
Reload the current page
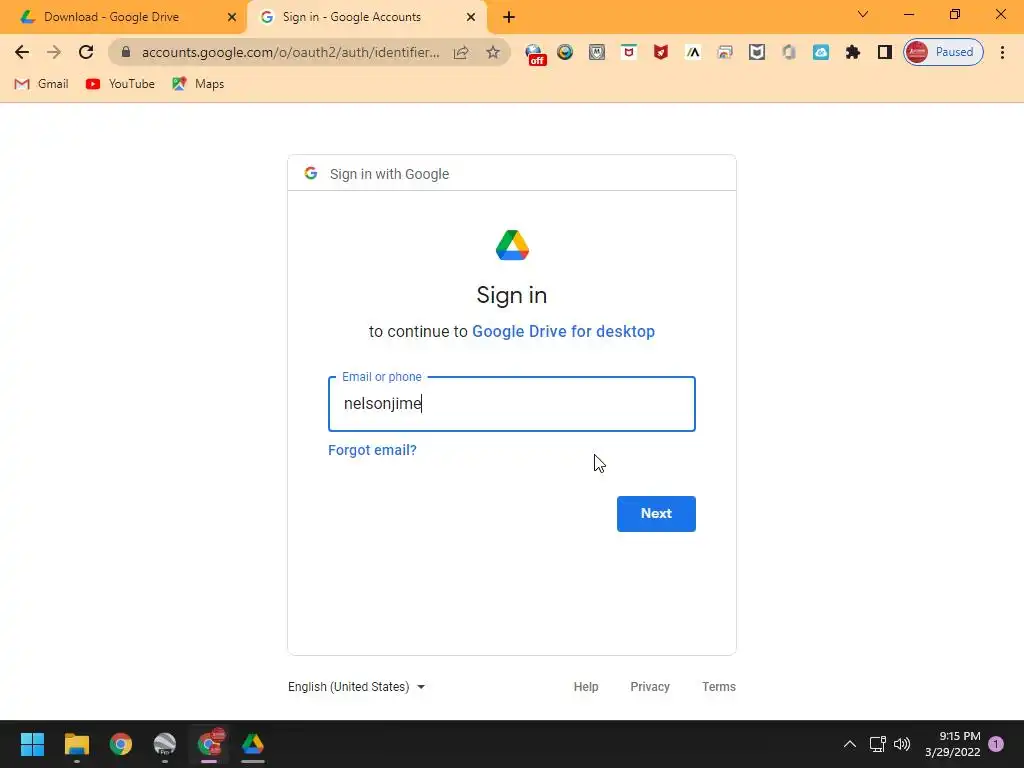tap(86, 52)
